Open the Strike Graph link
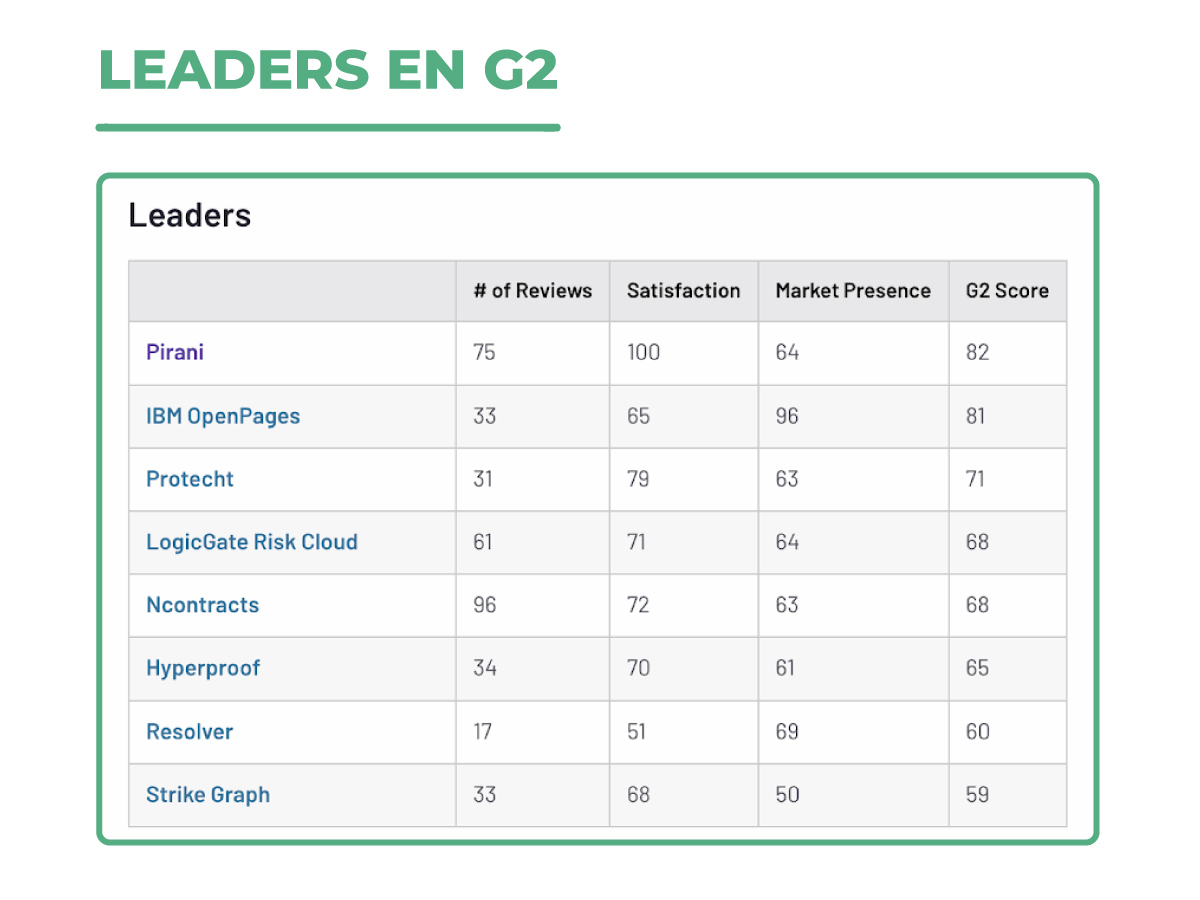Image resolution: width=1200 pixels, height=900 pixels. click(208, 795)
